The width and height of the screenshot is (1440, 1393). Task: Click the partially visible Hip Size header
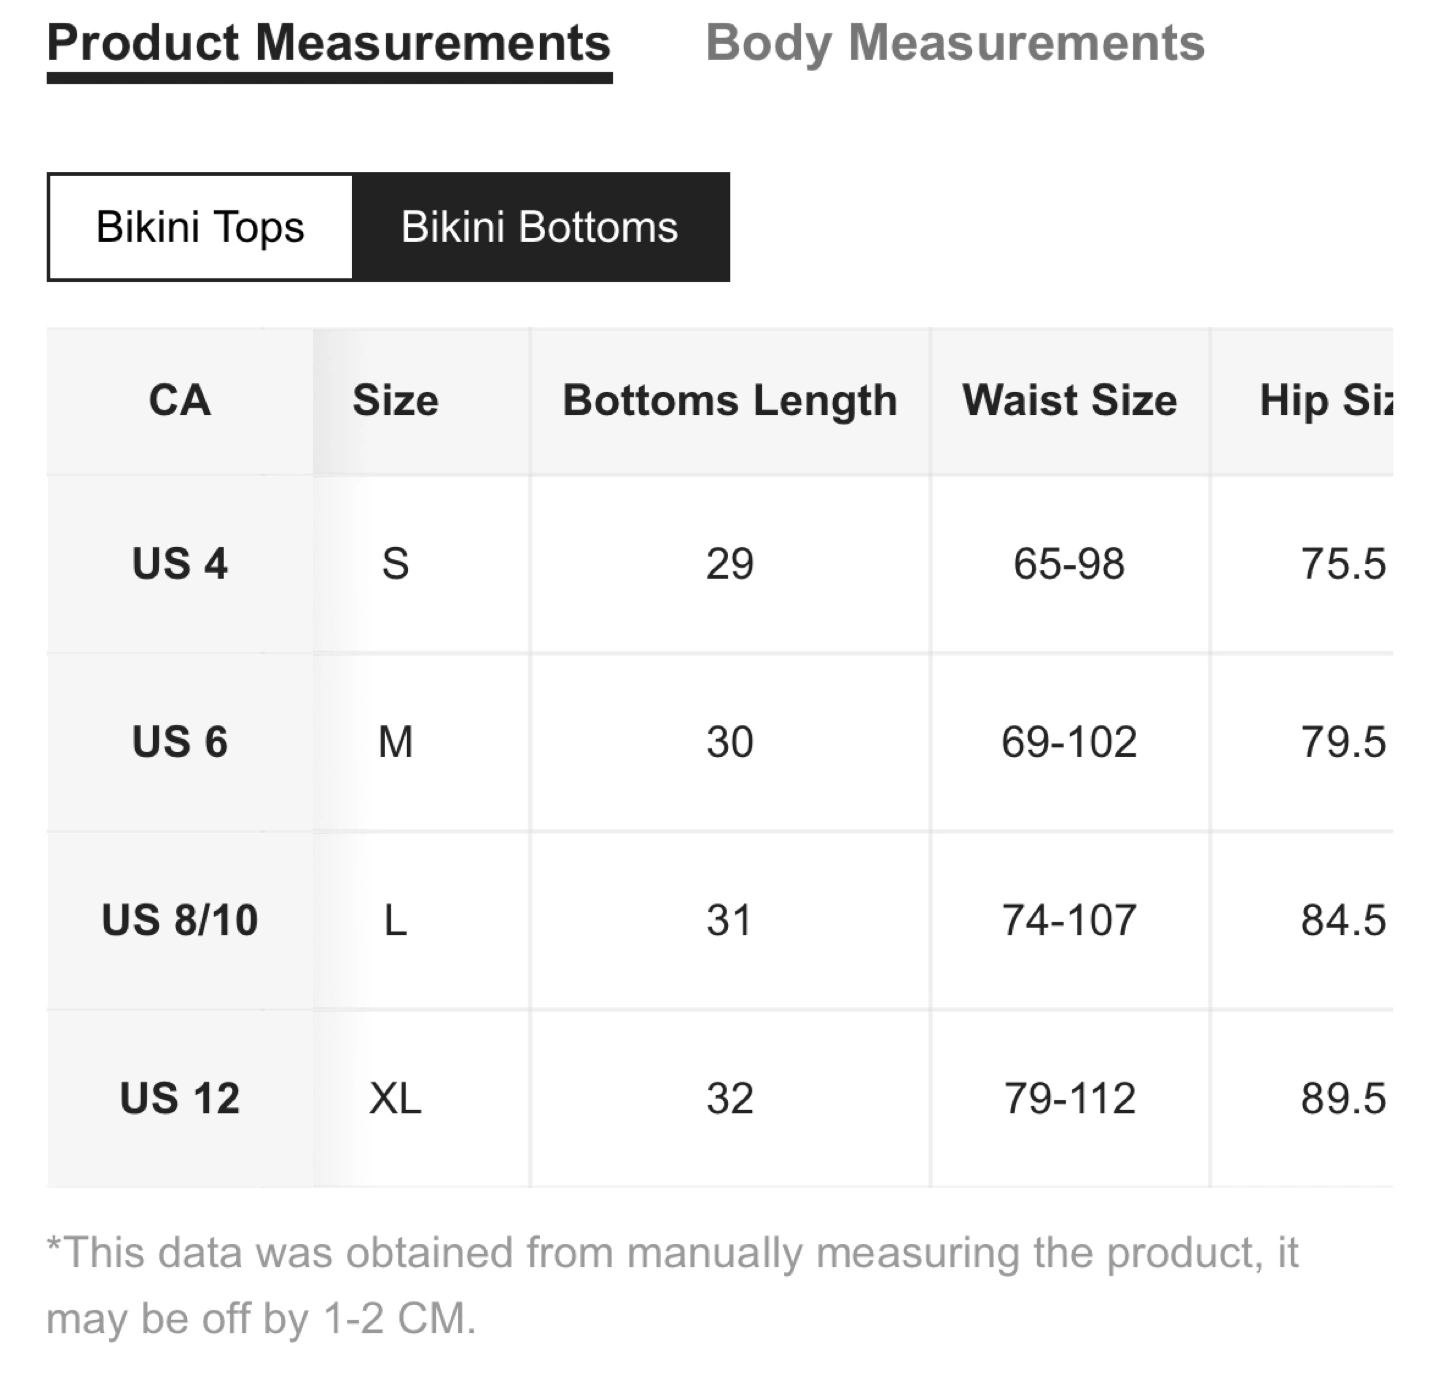click(x=1302, y=401)
